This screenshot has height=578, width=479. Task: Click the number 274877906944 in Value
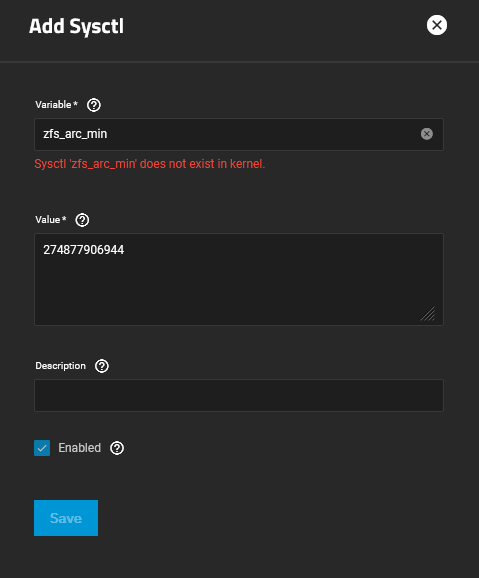pos(84,250)
